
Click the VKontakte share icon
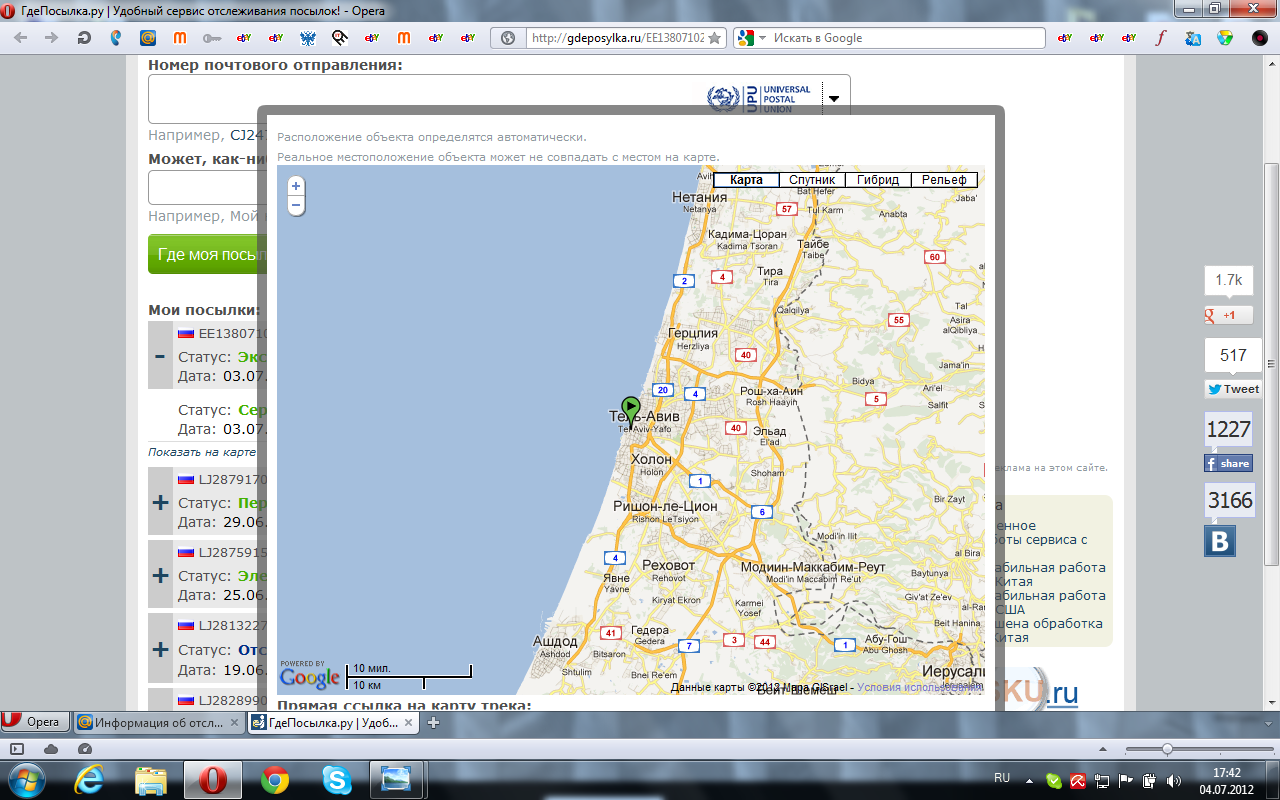point(1220,541)
